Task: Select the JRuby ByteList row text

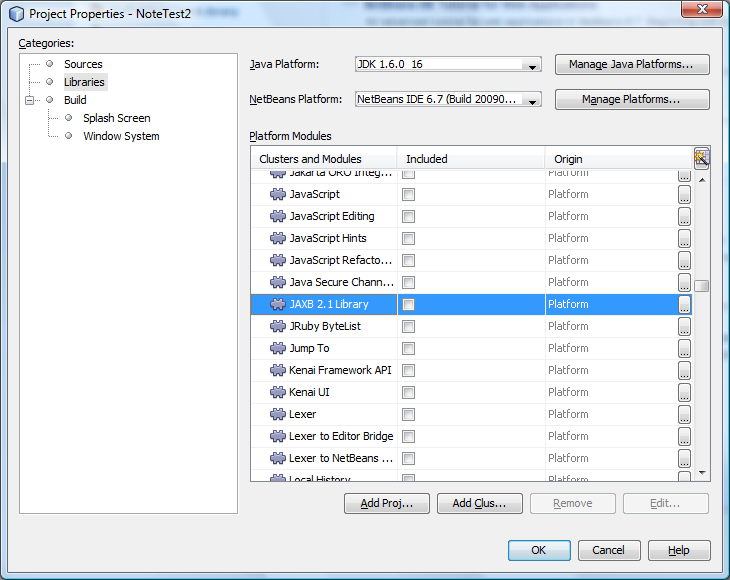Action: (324, 326)
